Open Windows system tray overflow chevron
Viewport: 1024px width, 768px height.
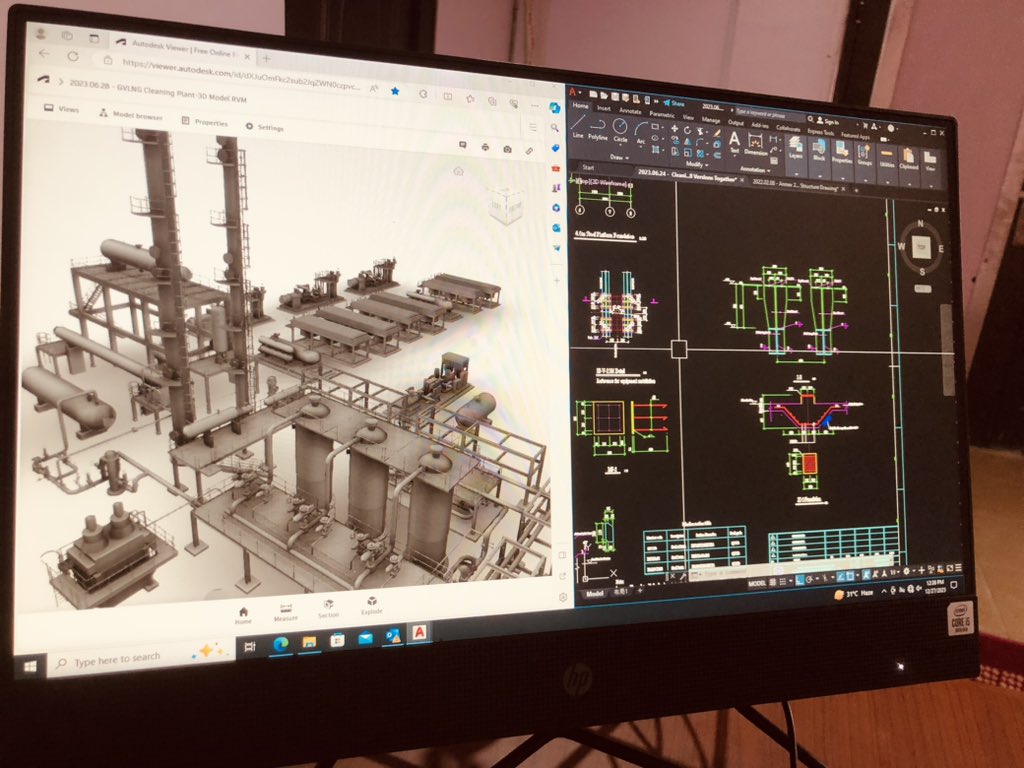click(884, 591)
